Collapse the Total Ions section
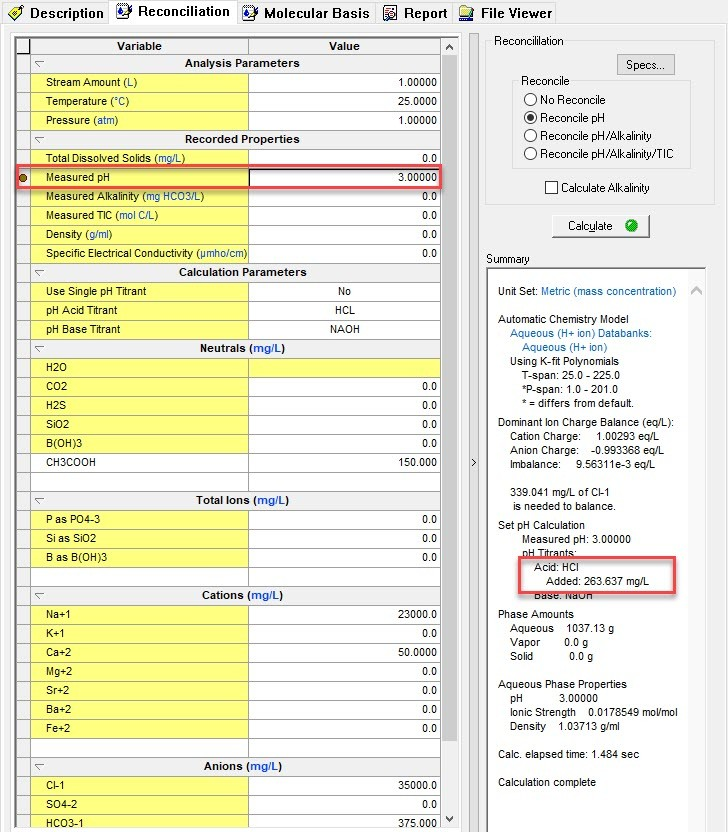This screenshot has height=832, width=728. [x=39, y=500]
